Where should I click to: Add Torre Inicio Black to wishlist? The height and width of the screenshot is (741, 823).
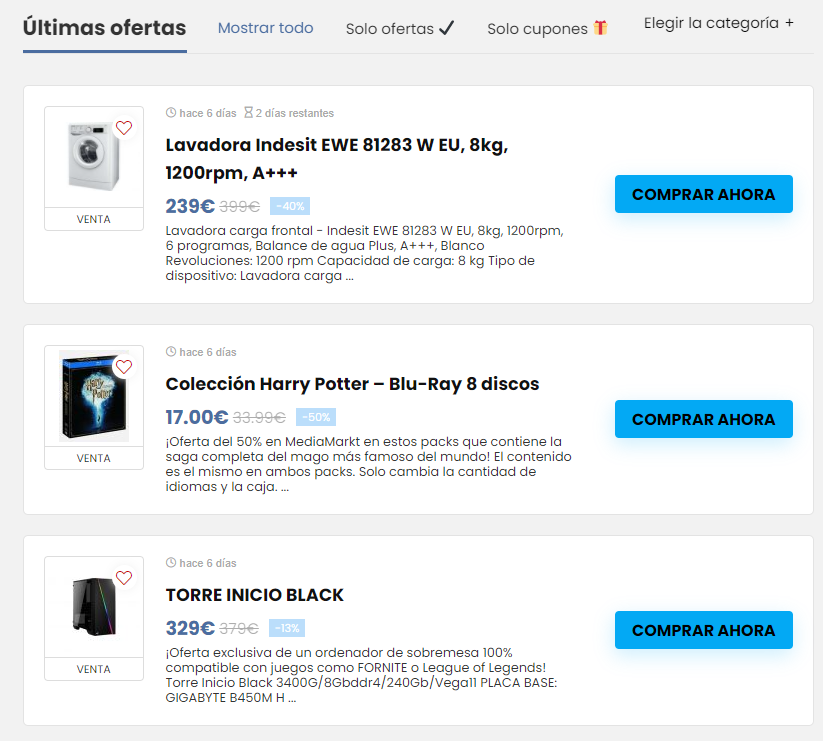click(x=124, y=578)
